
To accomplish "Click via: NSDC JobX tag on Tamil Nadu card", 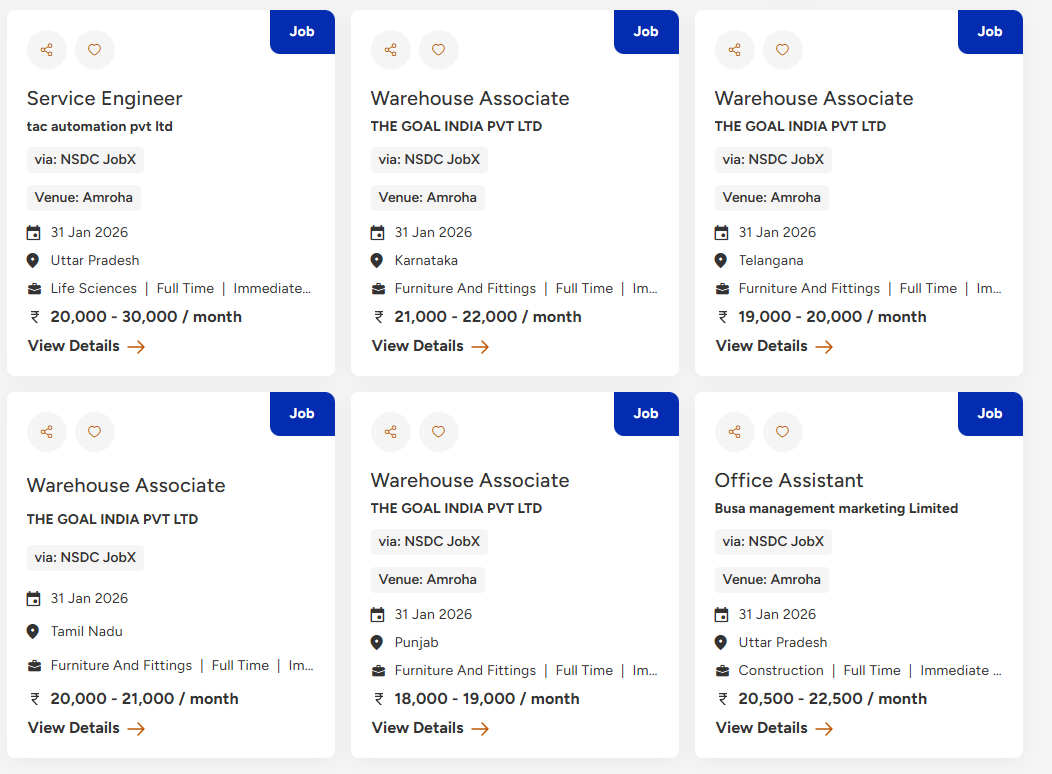I will 85,558.
